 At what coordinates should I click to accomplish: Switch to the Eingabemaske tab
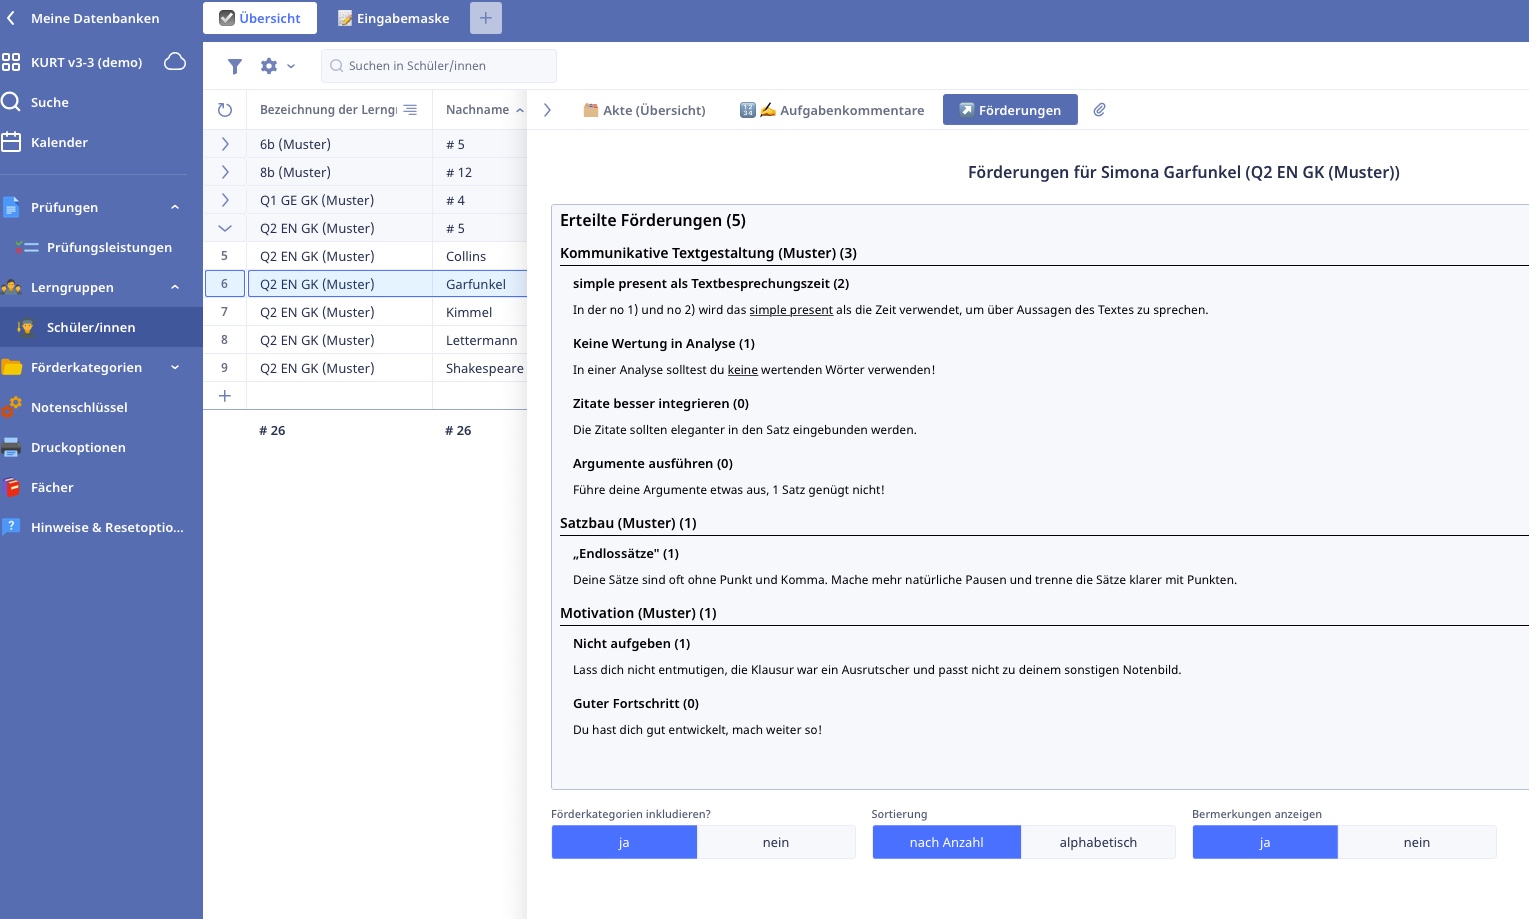click(393, 18)
